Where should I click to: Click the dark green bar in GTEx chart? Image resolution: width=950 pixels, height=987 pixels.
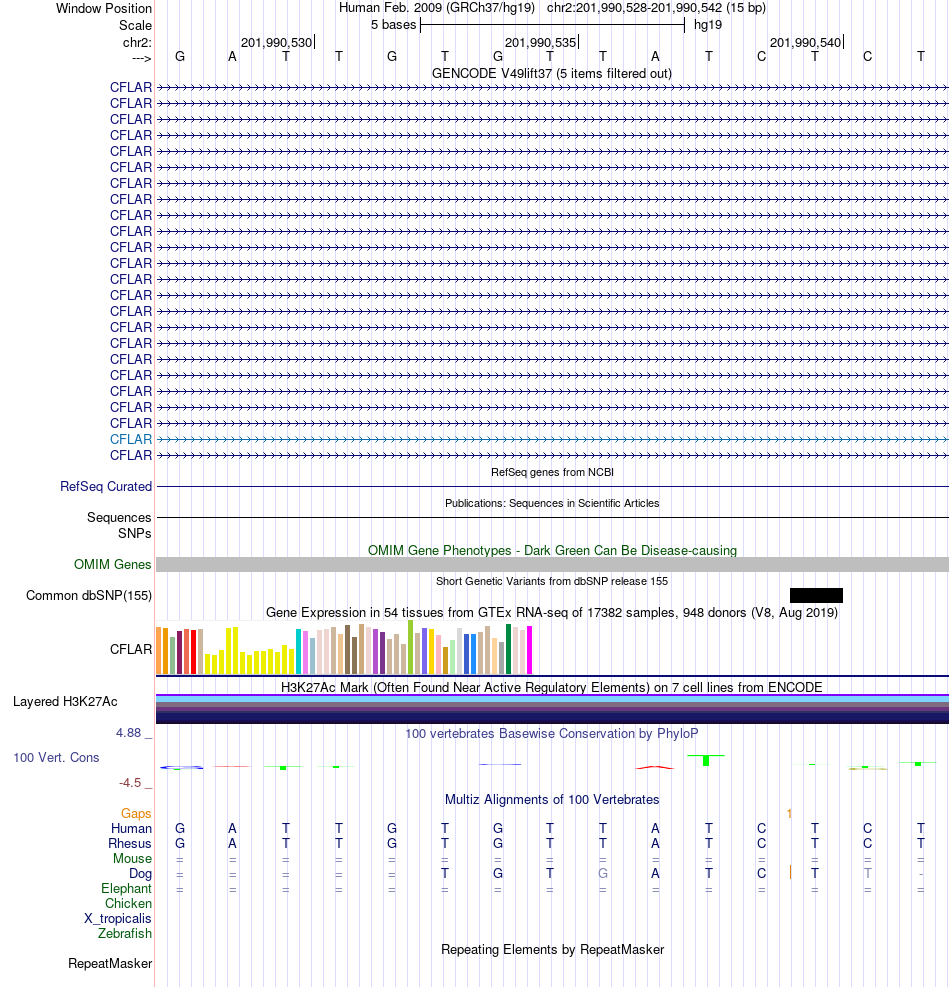(x=508, y=649)
